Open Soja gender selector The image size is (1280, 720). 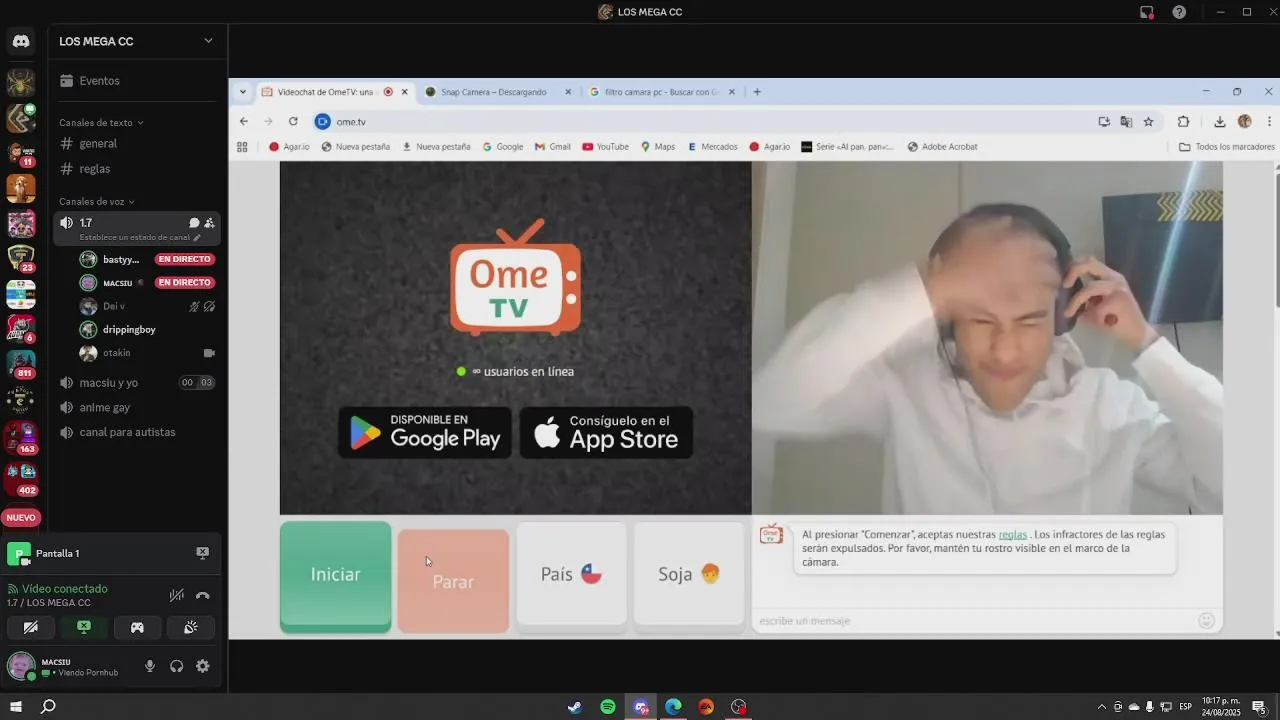pyautogui.click(x=689, y=575)
